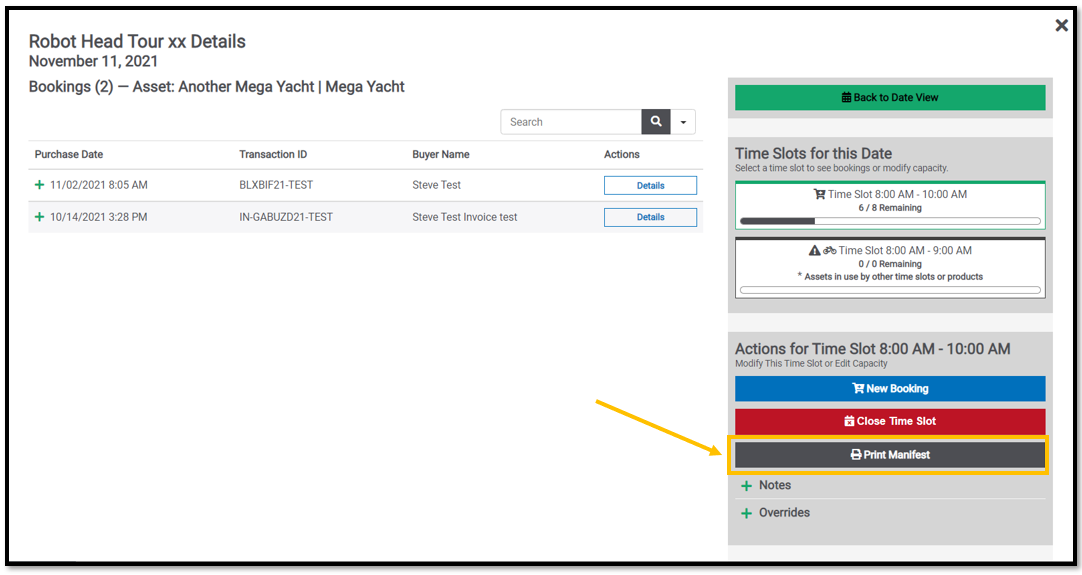Click the search magnifier button
Image resolution: width=1082 pixels, height=575 pixels.
coord(656,121)
